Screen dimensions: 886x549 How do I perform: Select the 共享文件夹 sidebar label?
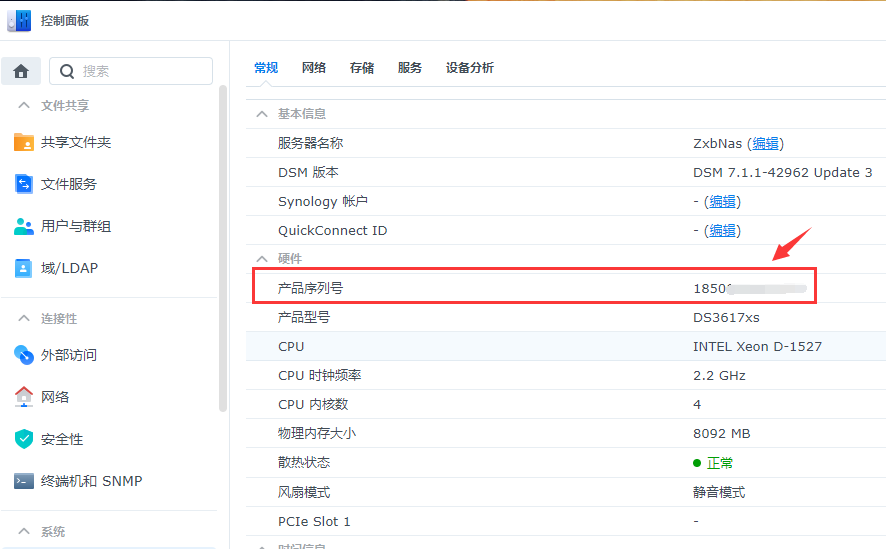point(76,142)
